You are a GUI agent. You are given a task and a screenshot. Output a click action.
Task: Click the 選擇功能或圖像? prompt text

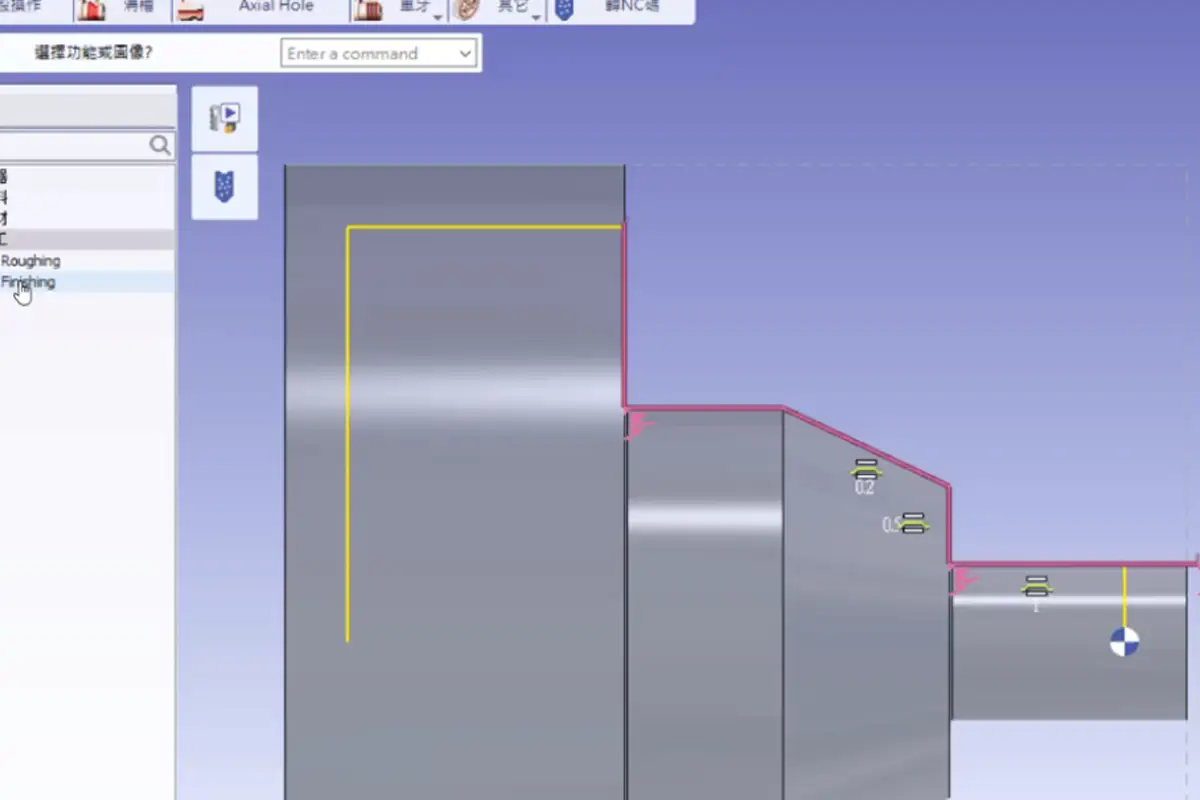tap(93, 53)
